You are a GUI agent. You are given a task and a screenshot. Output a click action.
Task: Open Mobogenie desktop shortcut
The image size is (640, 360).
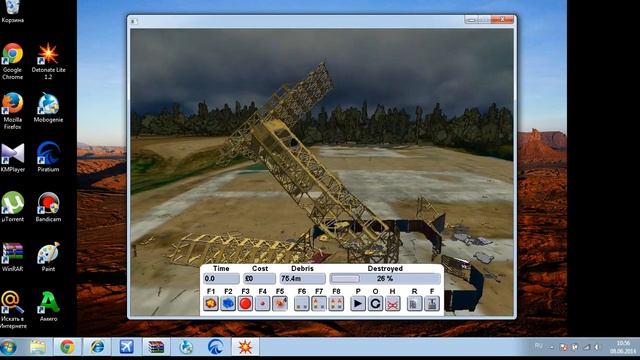pos(48,108)
